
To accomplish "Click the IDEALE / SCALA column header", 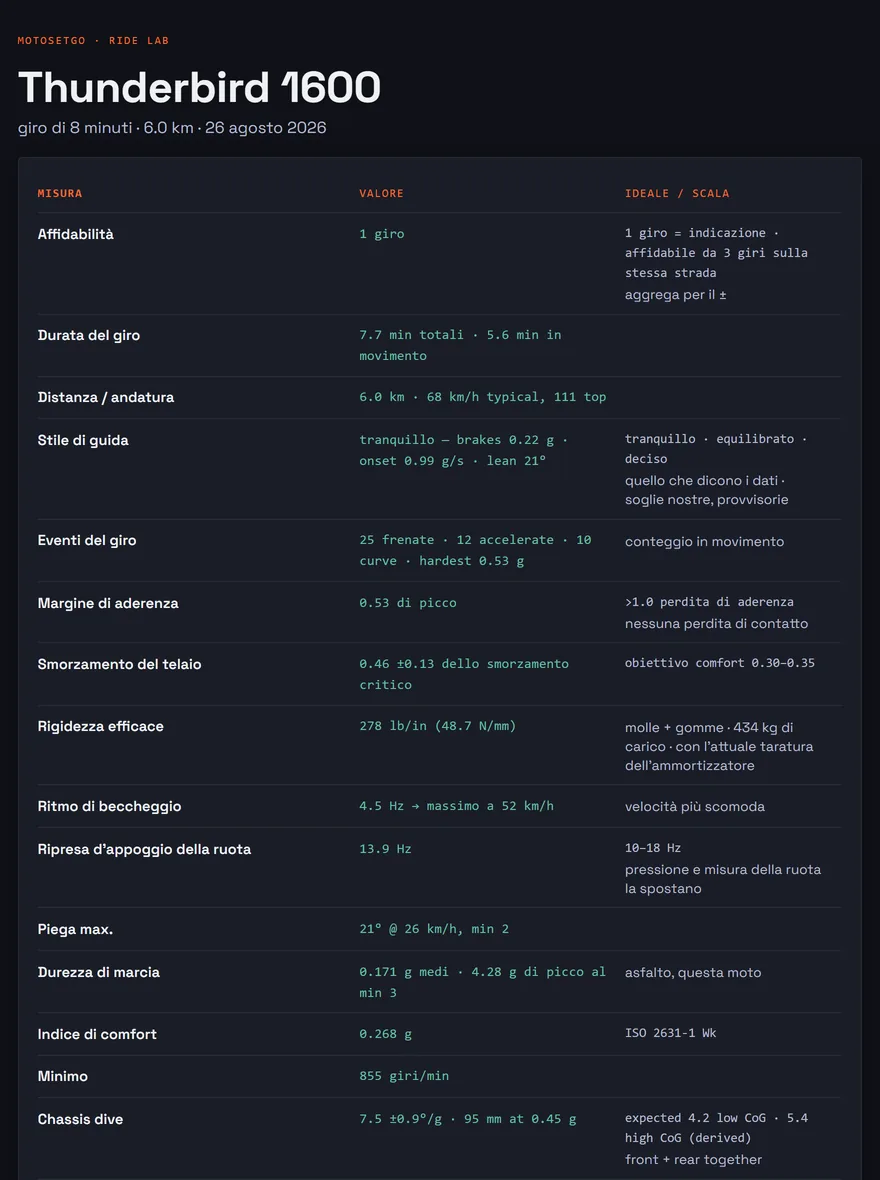I will click(x=677, y=193).
